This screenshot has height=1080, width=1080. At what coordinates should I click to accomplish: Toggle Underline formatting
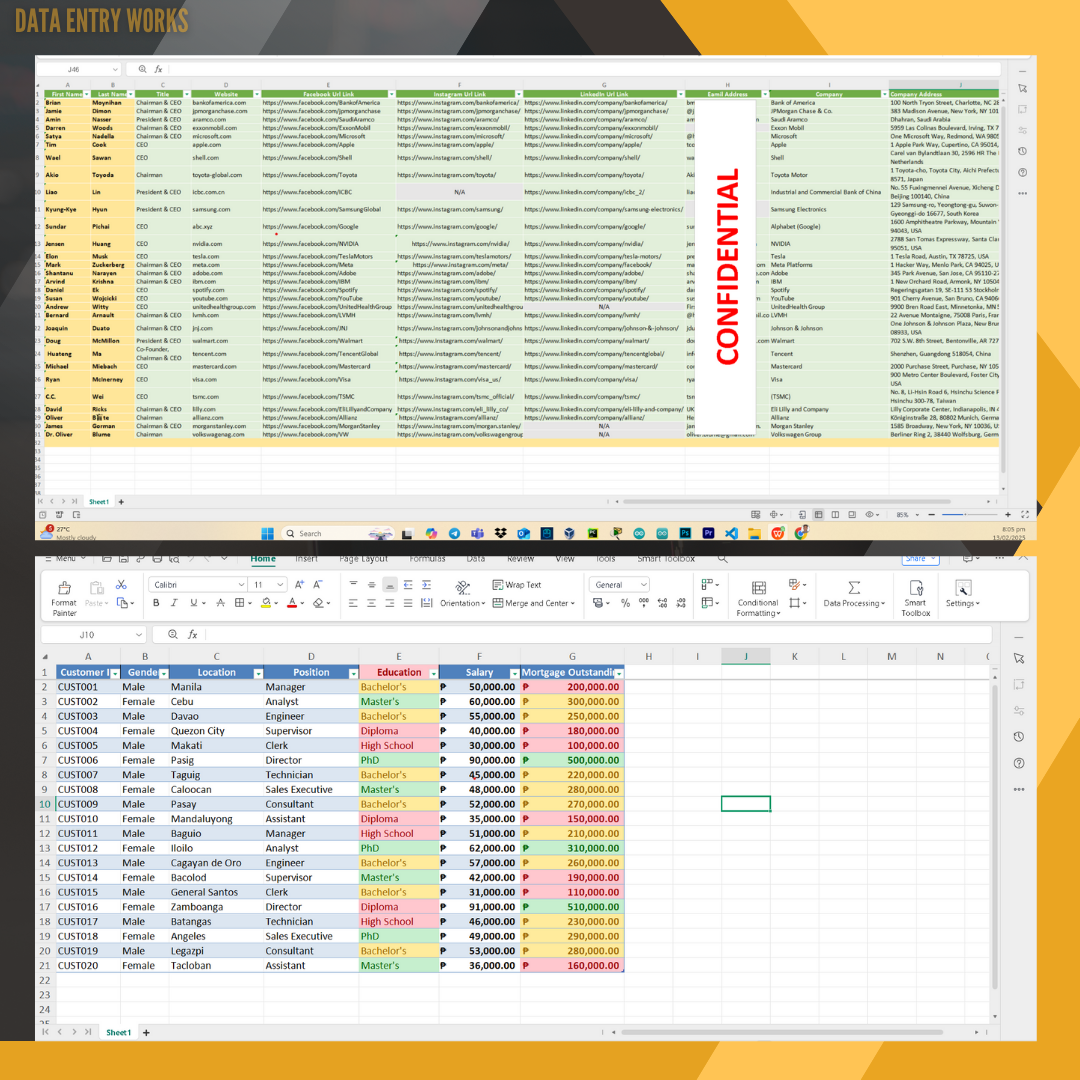[x=194, y=603]
